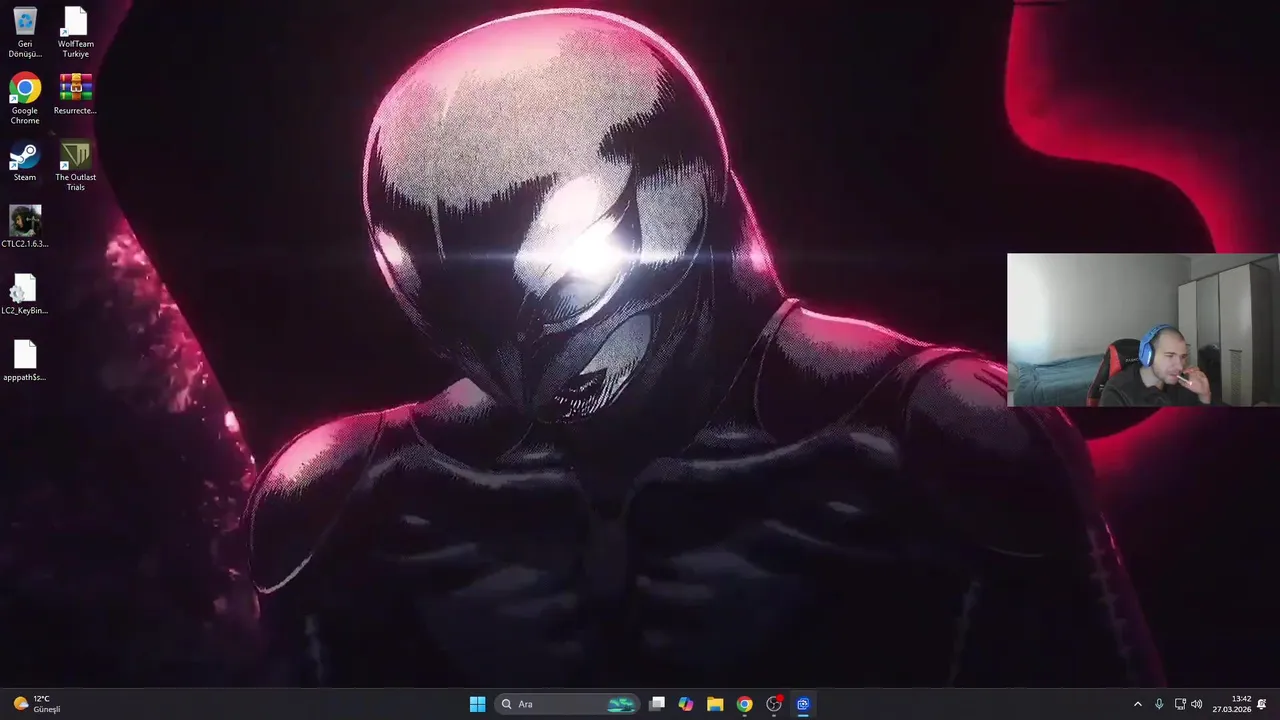Open the notification bell icon
This screenshot has width=1280, height=720.
point(1262,704)
